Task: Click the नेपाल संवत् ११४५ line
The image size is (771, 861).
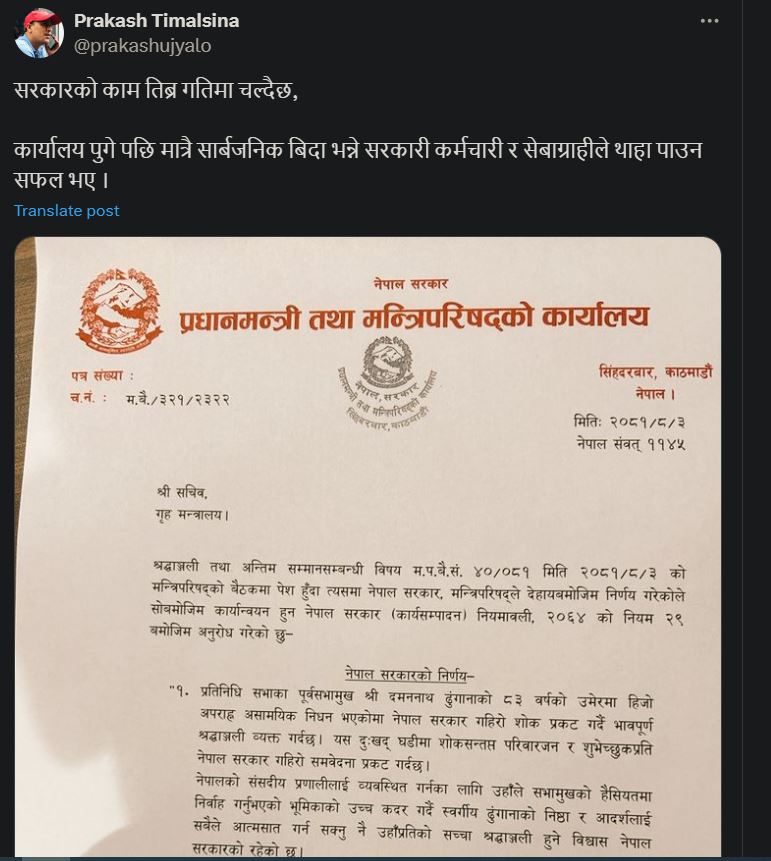Action: pos(631,444)
